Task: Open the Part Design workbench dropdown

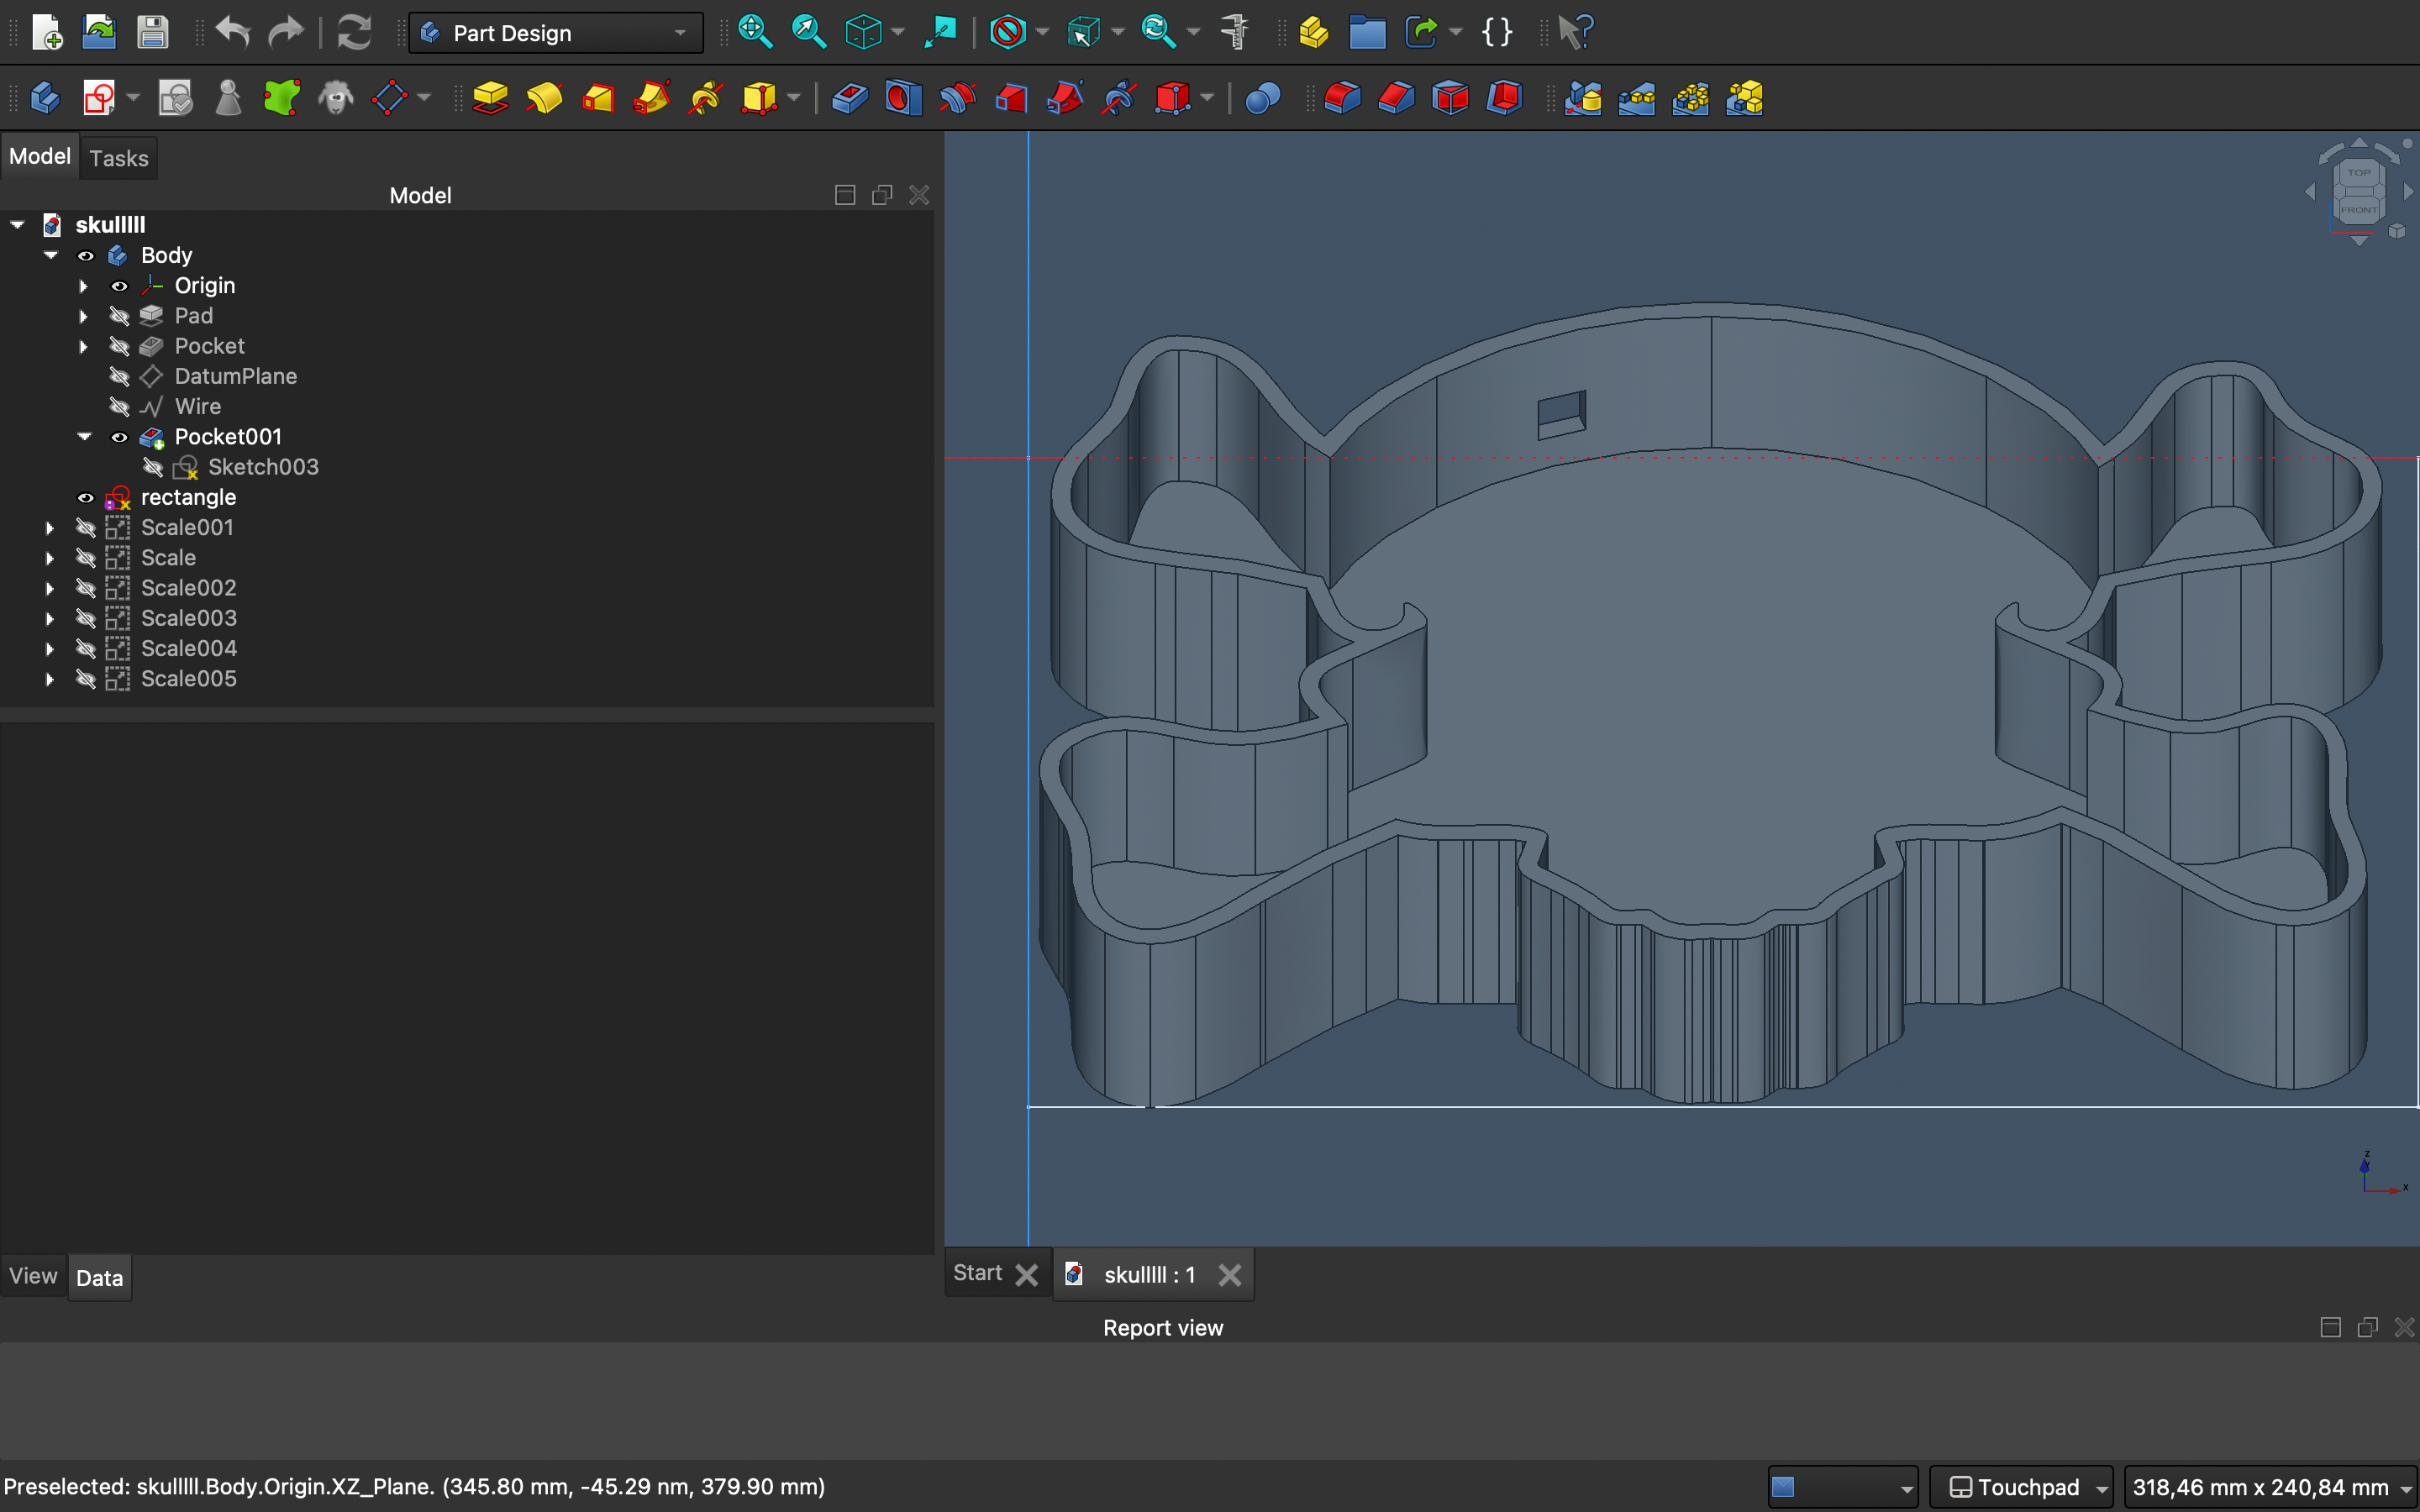Action: coord(556,33)
